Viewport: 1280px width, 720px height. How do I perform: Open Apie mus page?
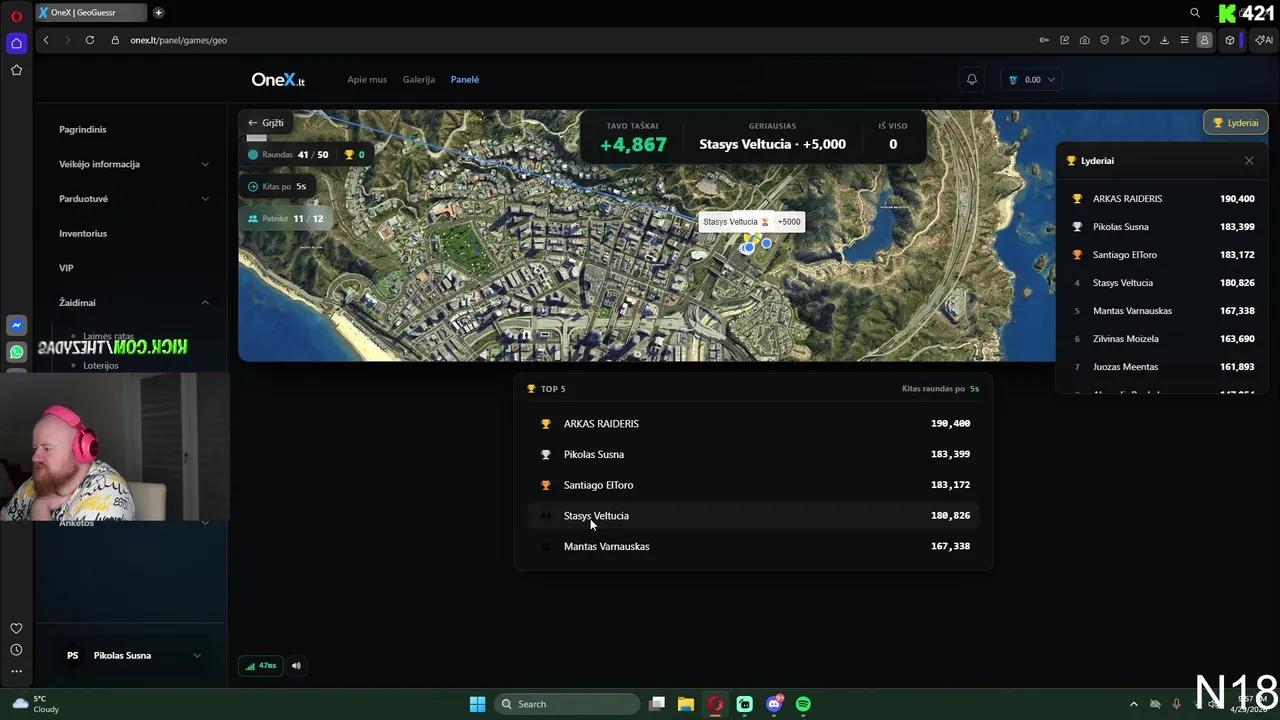coord(367,79)
